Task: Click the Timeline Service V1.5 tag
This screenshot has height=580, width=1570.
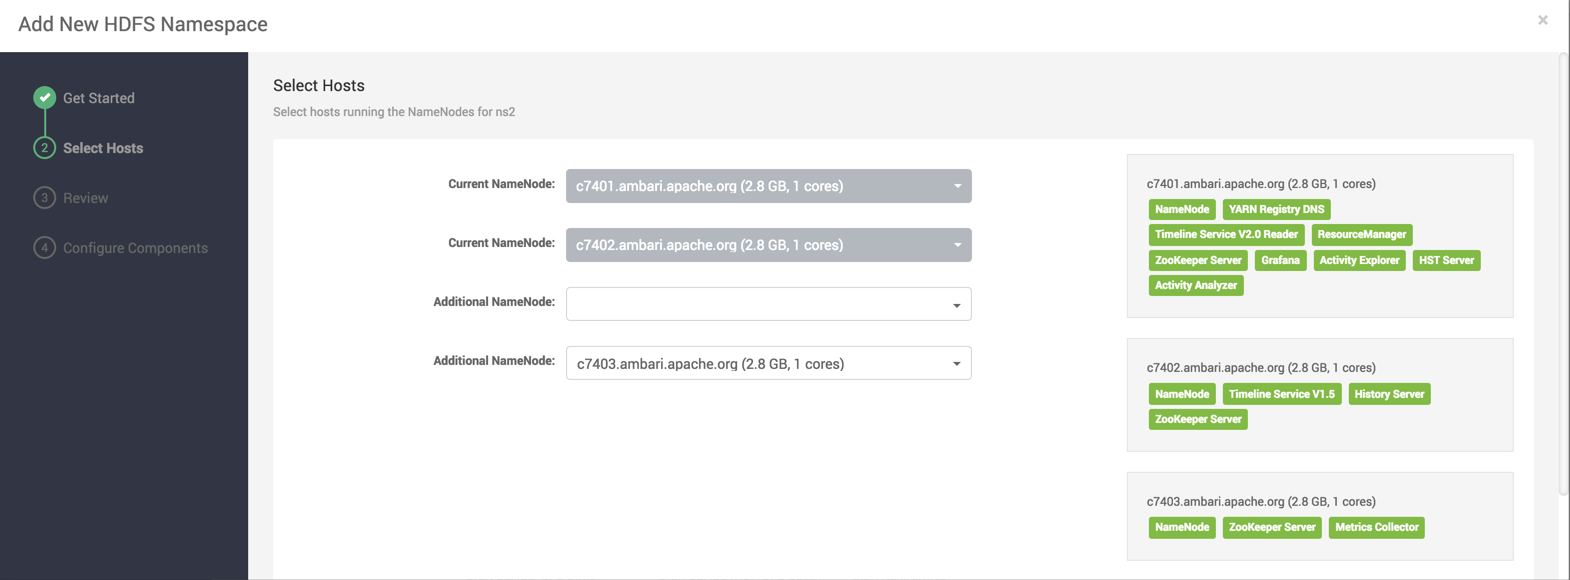Action: [x=1281, y=394]
